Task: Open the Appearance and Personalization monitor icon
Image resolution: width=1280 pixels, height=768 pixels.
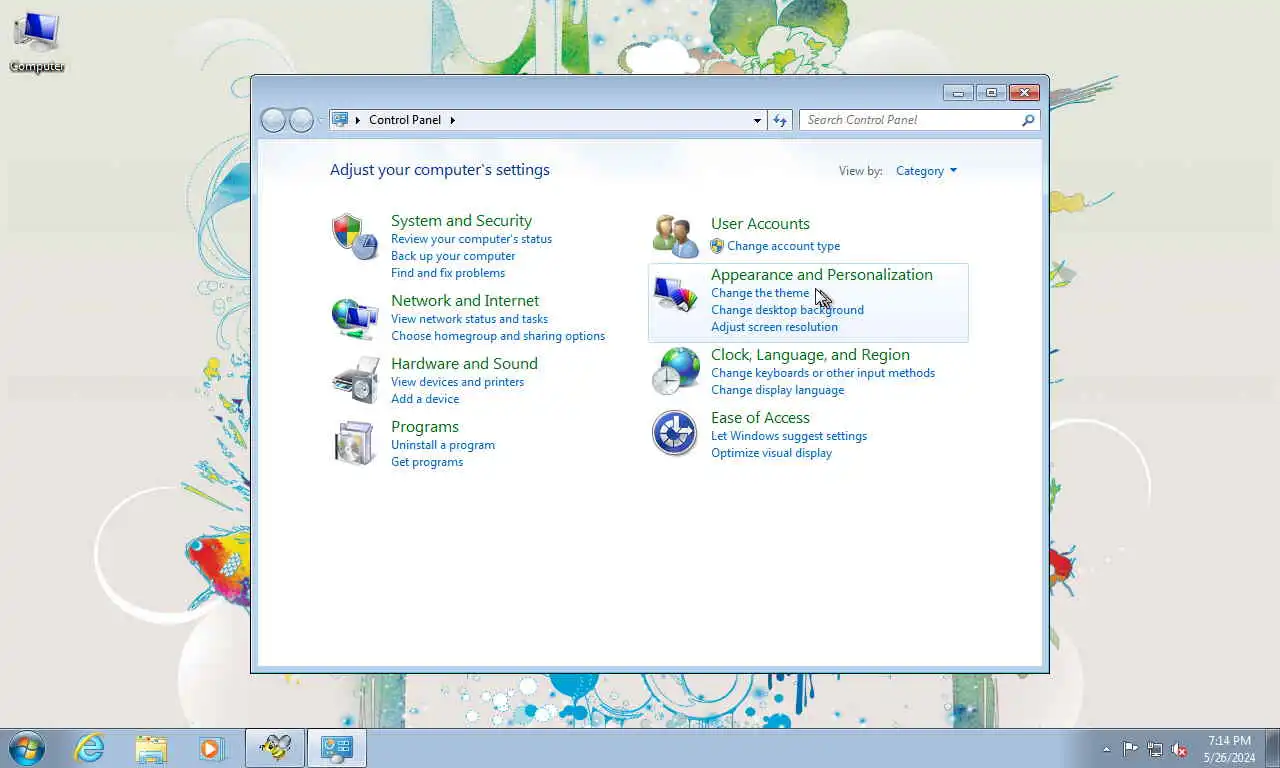Action: tap(675, 295)
